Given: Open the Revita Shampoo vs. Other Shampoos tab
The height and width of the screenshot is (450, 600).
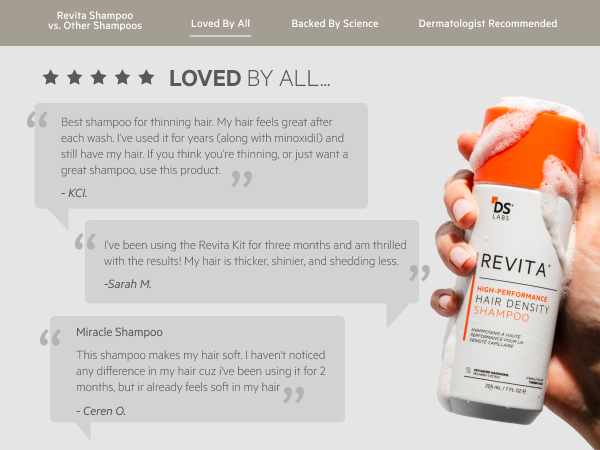Looking at the screenshot, I should [x=95, y=21].
